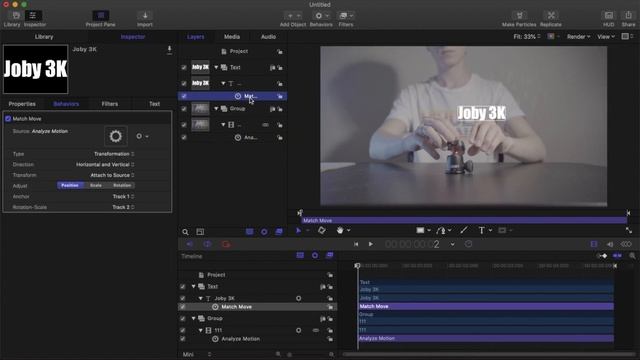Click the search icon below the Layers list
The image size is (640, 360).
[185, 232]
